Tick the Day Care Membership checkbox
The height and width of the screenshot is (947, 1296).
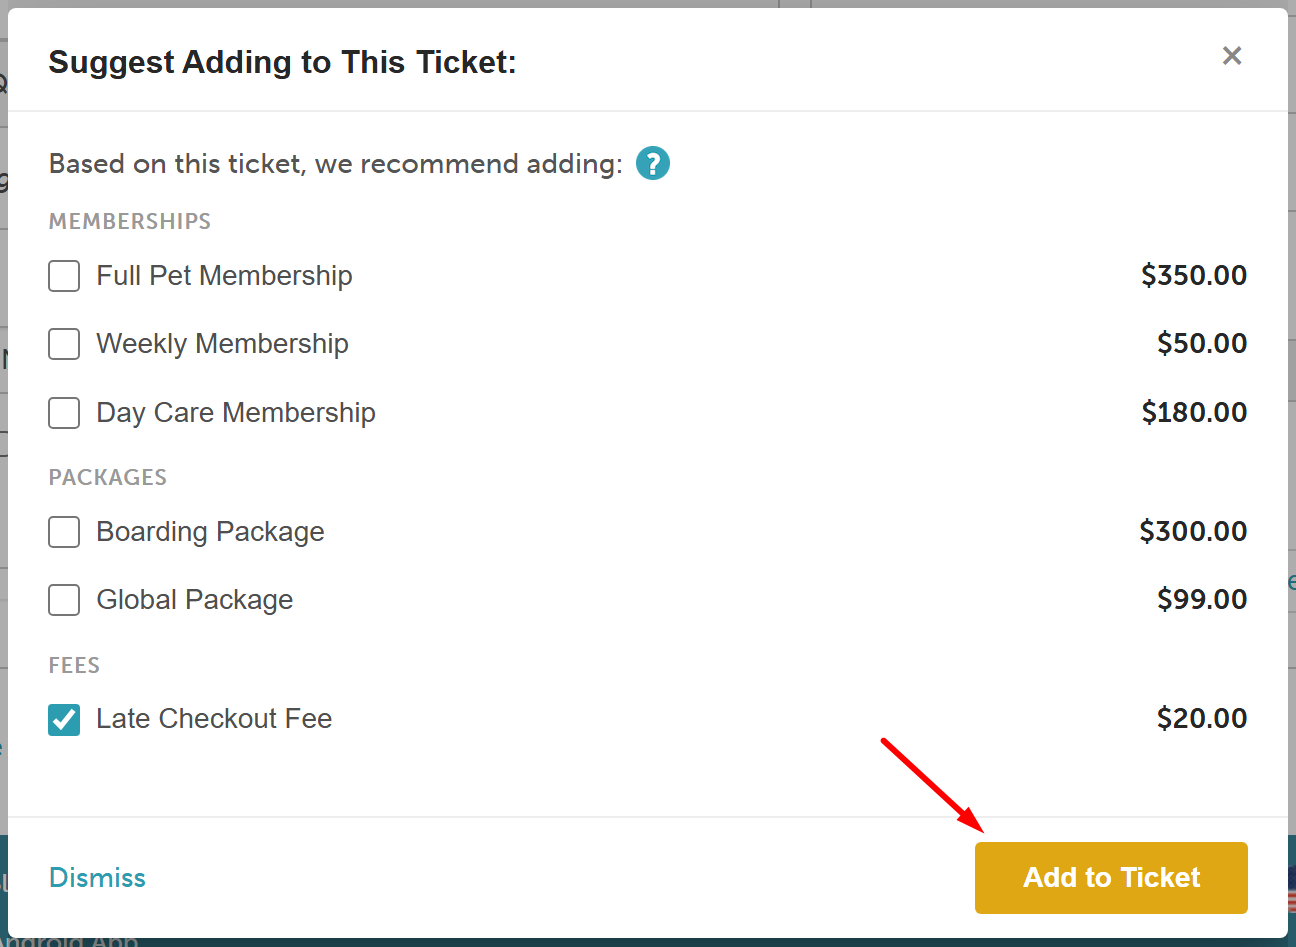64,412
